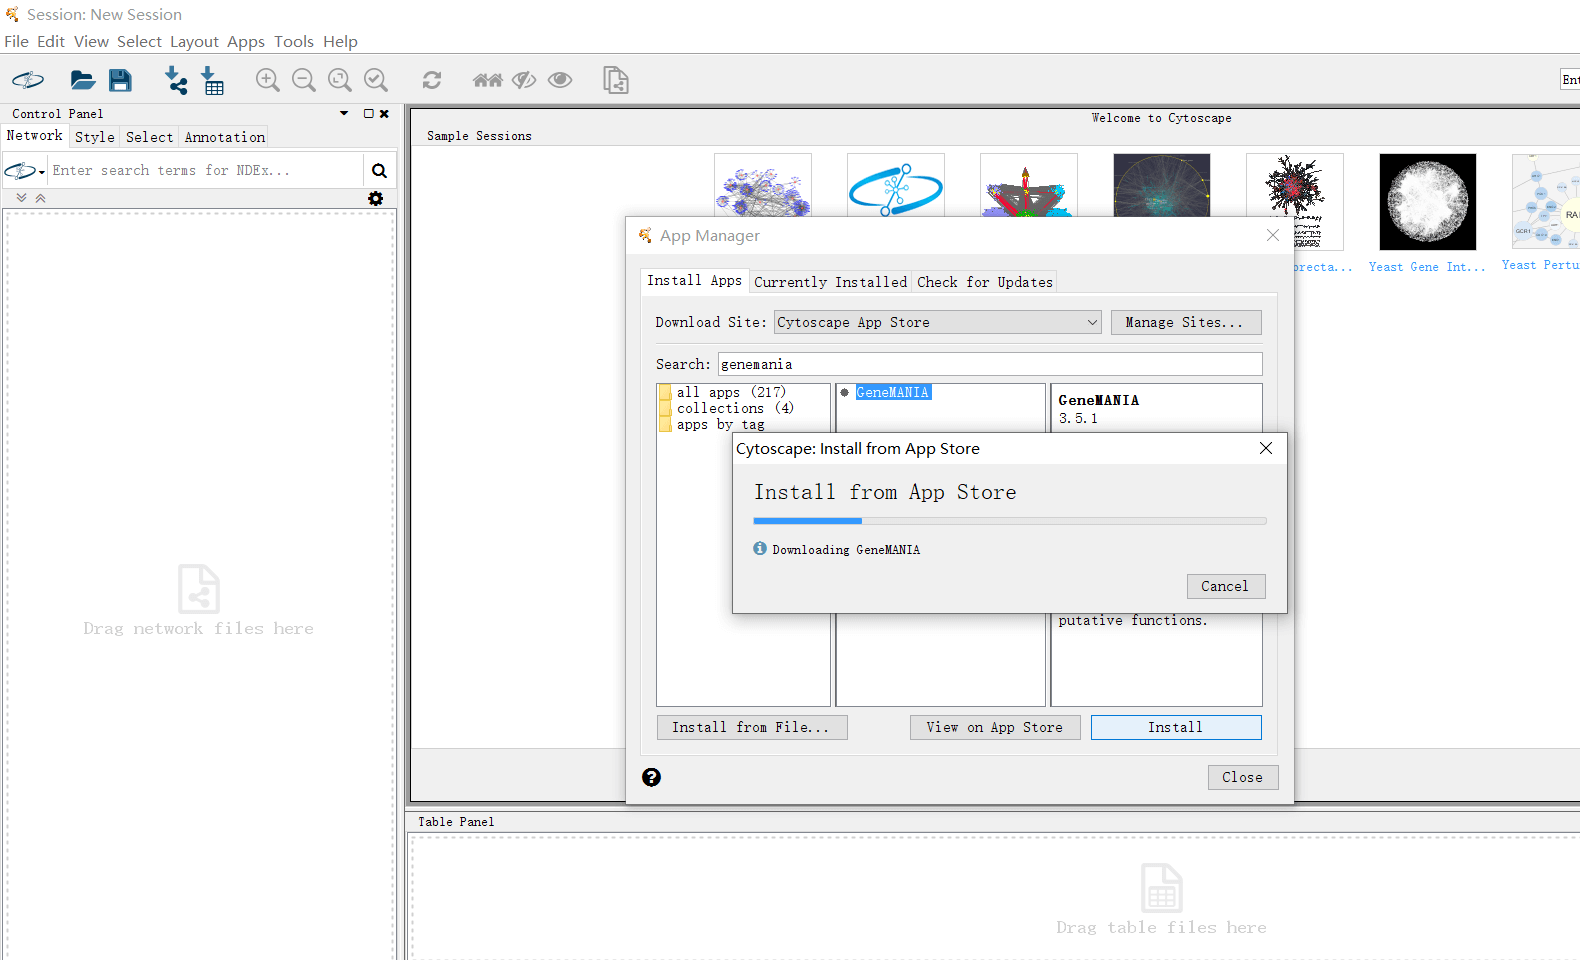Import network from file icon
Image resolution: width=1580 pixels, height=960 pixels.
click(176, 80)
